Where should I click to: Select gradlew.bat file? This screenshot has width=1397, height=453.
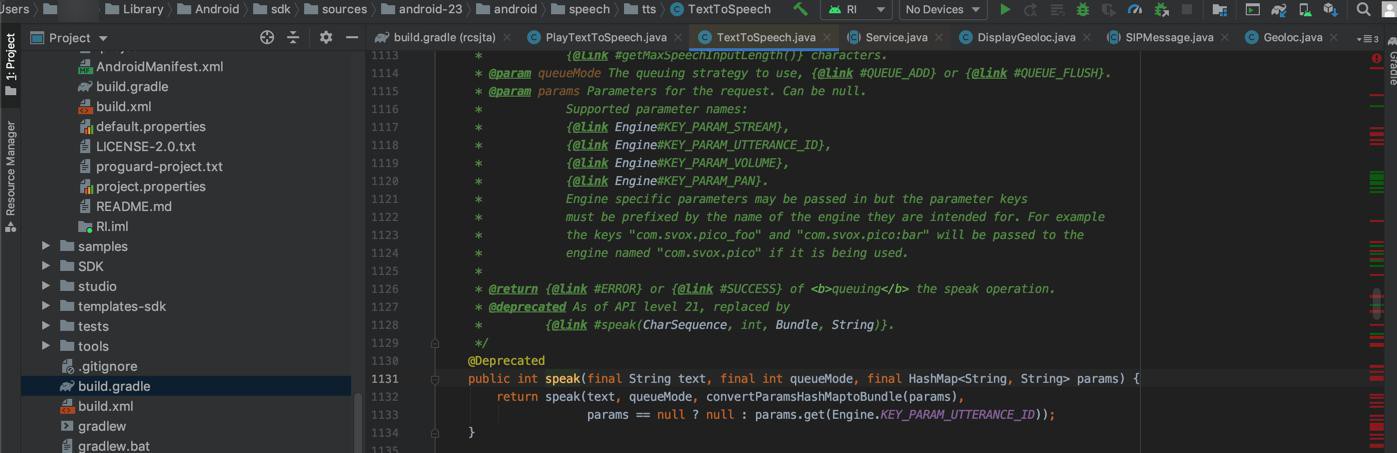click(x=113, y=446)
